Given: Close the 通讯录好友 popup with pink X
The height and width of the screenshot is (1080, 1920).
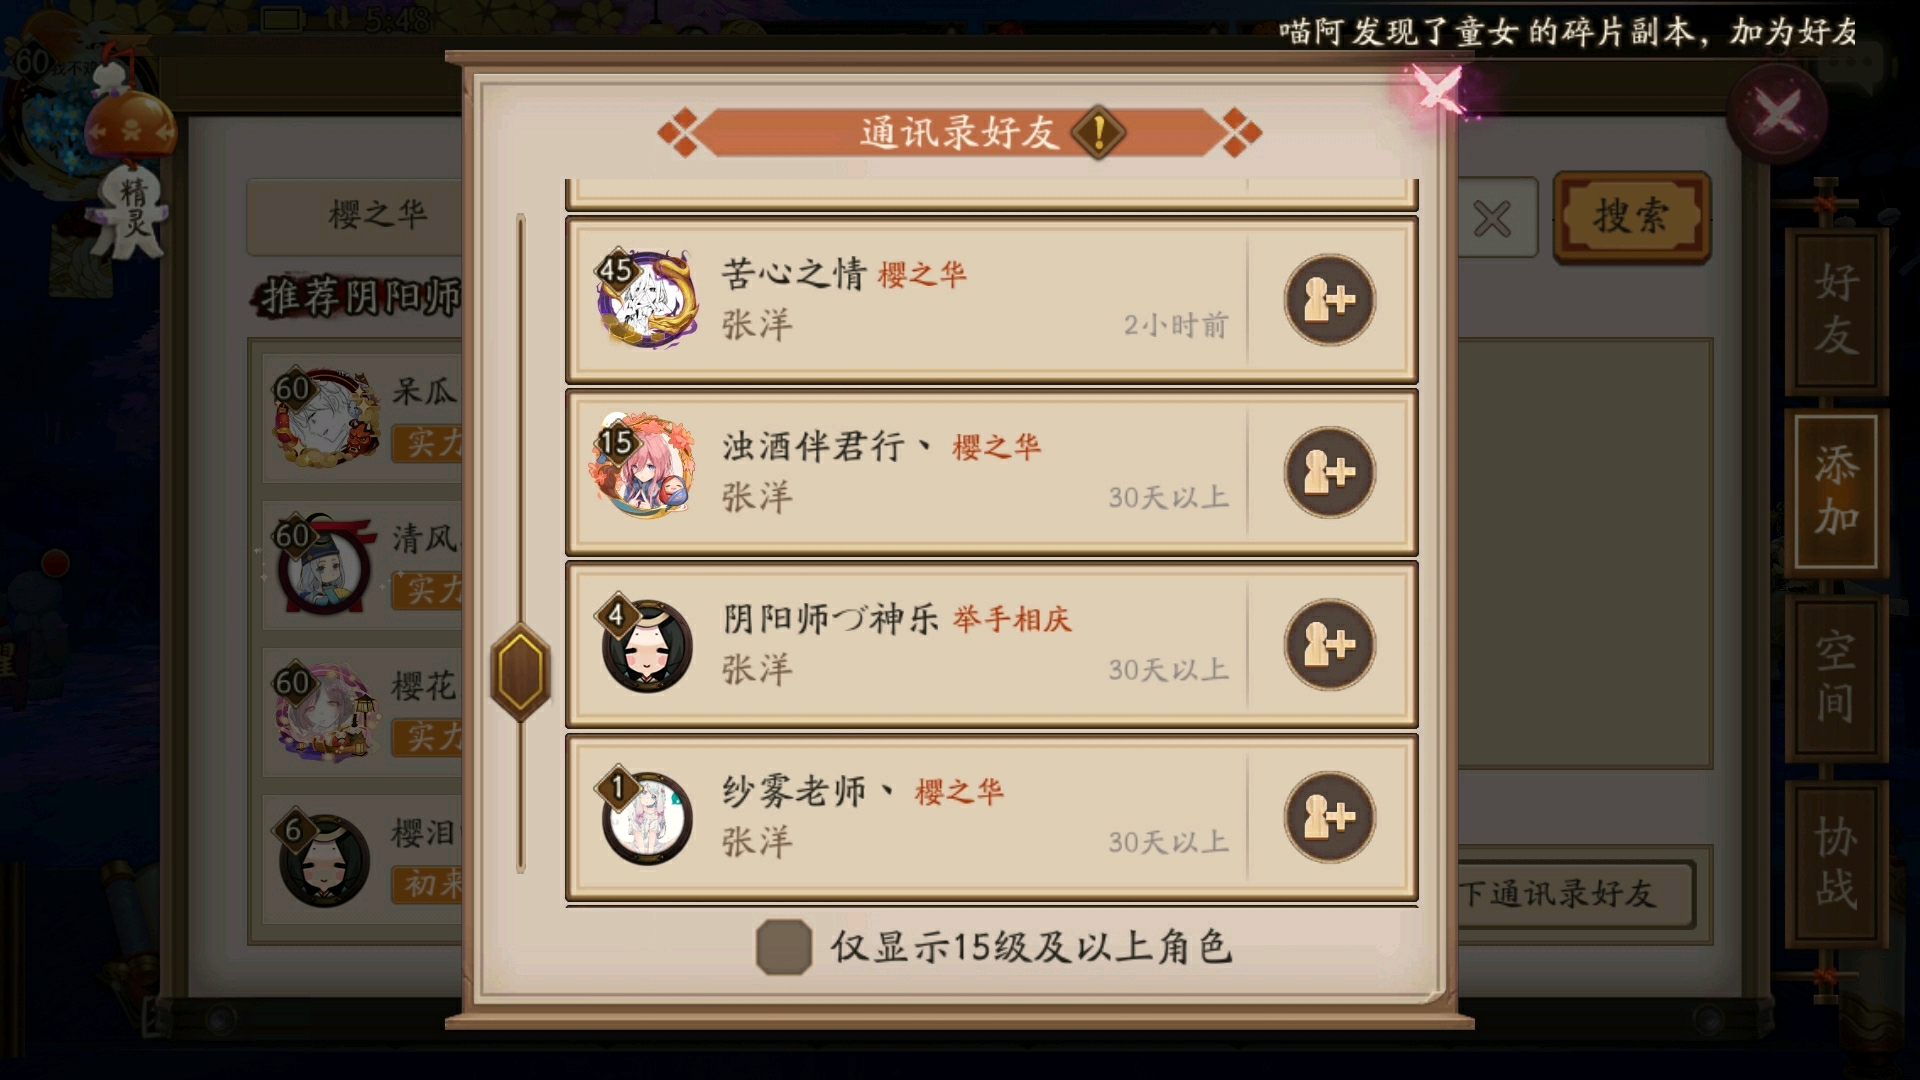Looking at the screenshot, I should (x=1437, y=91).
